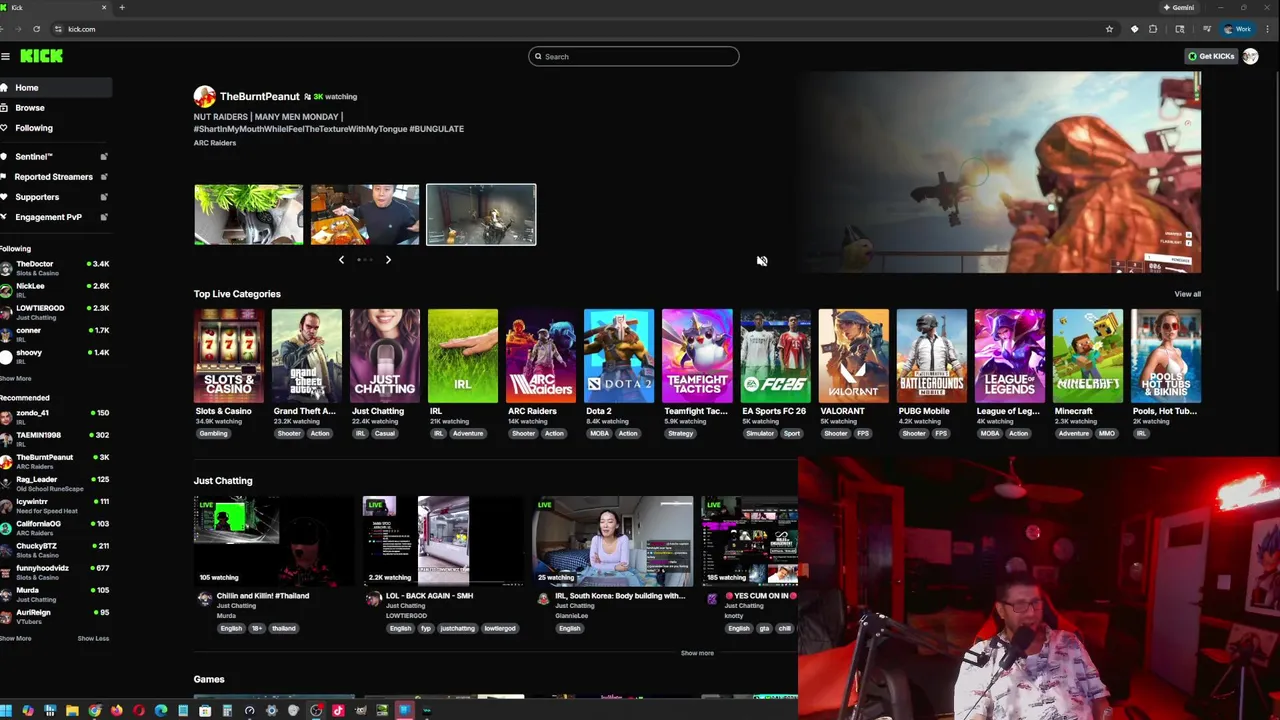Open Rag_Leader in Recommended channels

[x=55, y=484]
